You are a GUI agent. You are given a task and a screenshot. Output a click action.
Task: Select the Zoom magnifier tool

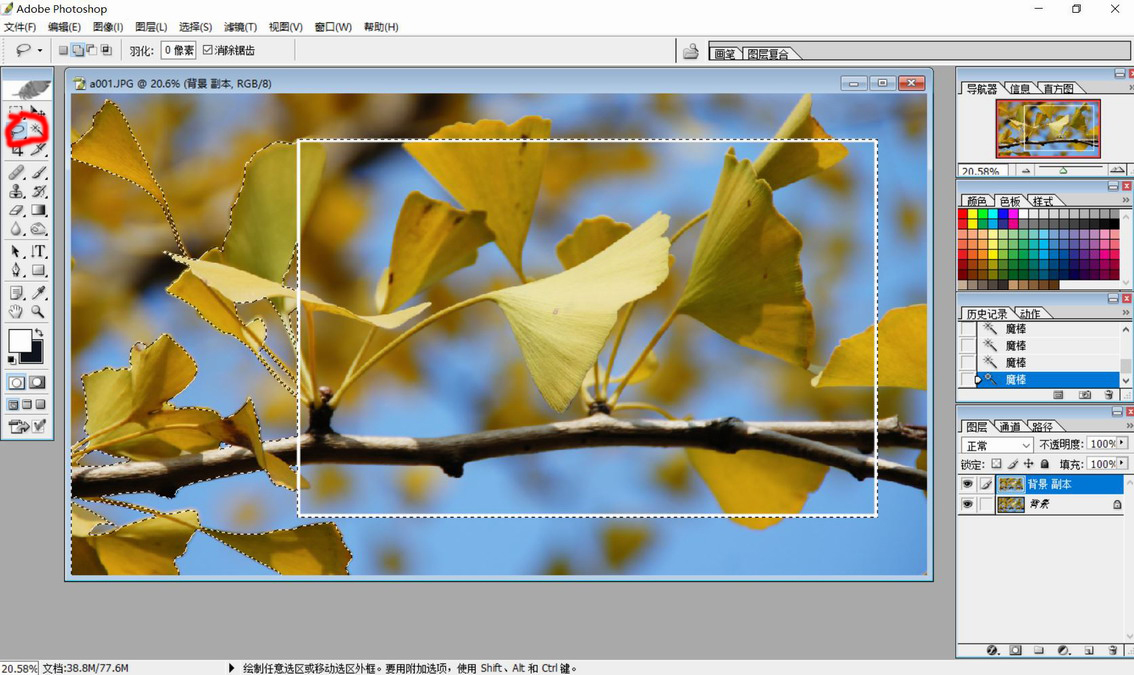coord(38,312)
